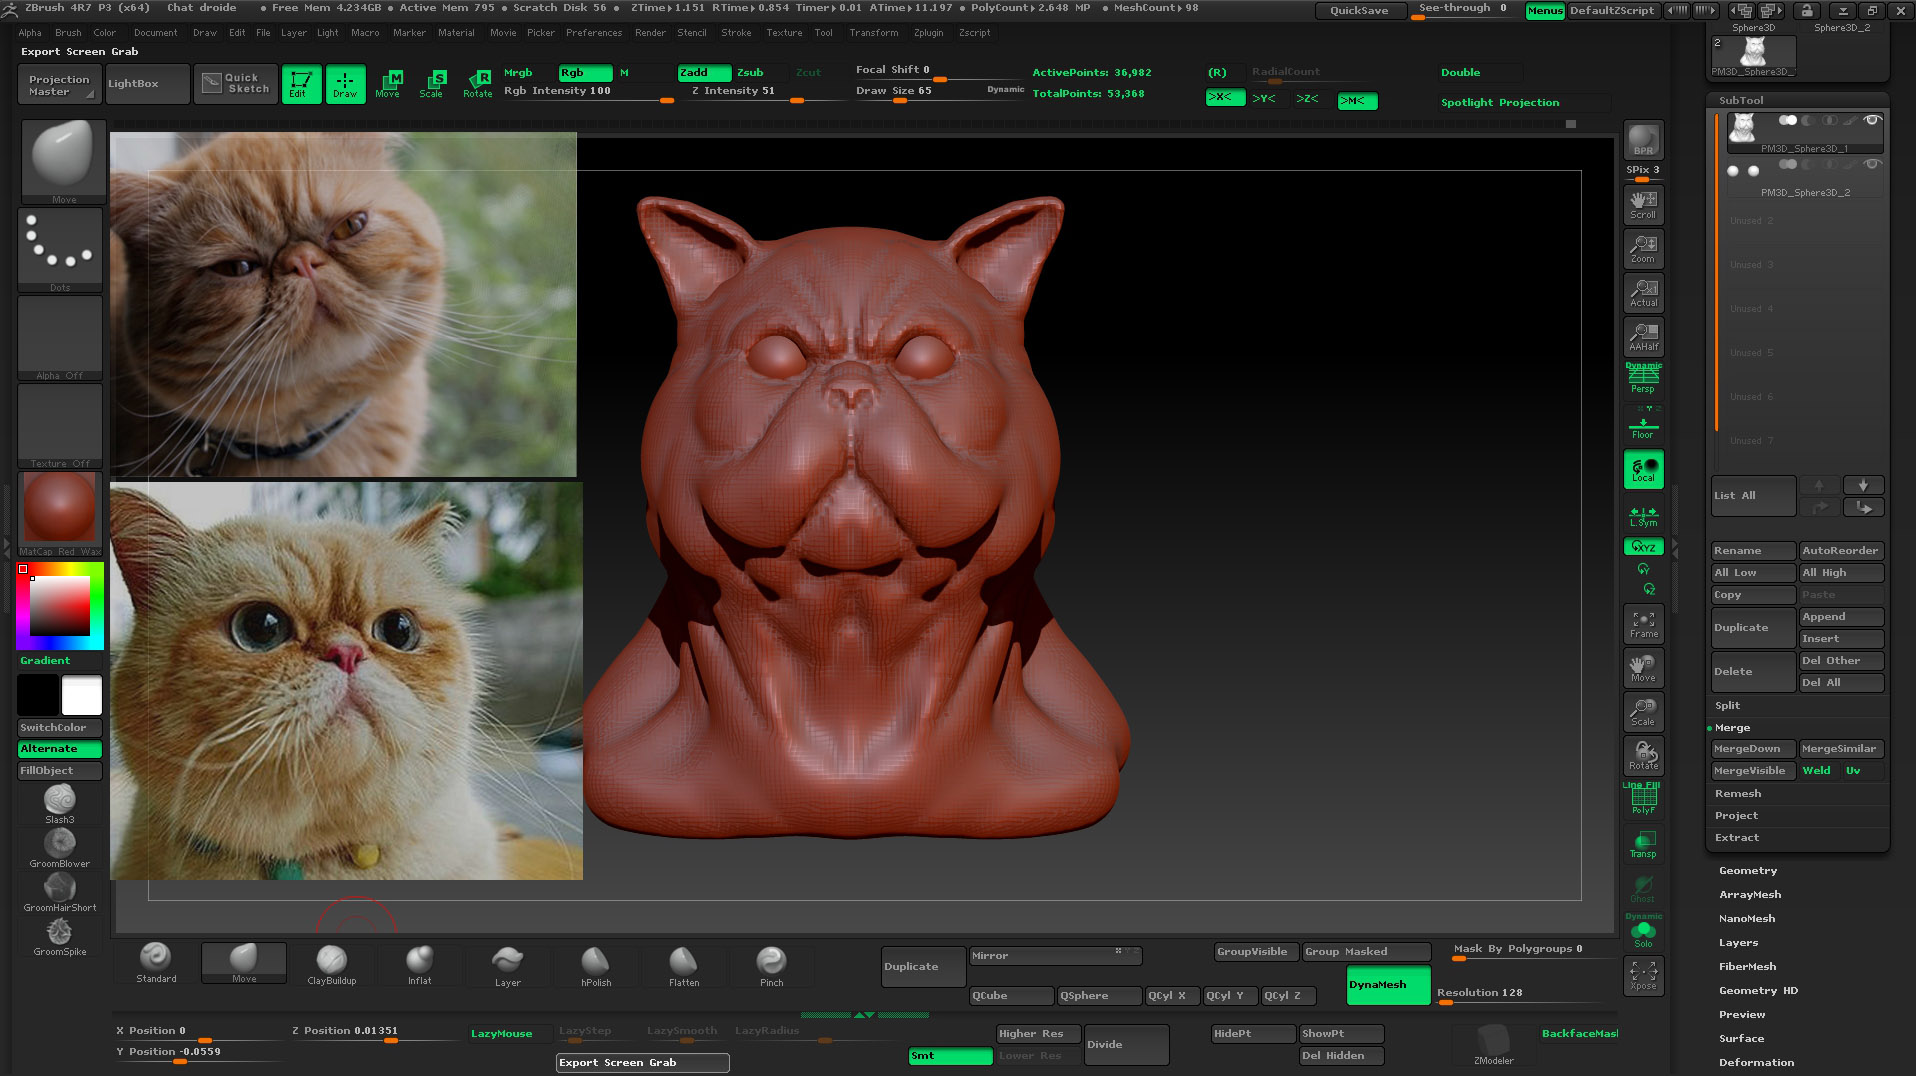Toggle Local symmetry L.Sym
The width and height of the screenshot is (1916, 1076).
click(x=1643, y=515)
